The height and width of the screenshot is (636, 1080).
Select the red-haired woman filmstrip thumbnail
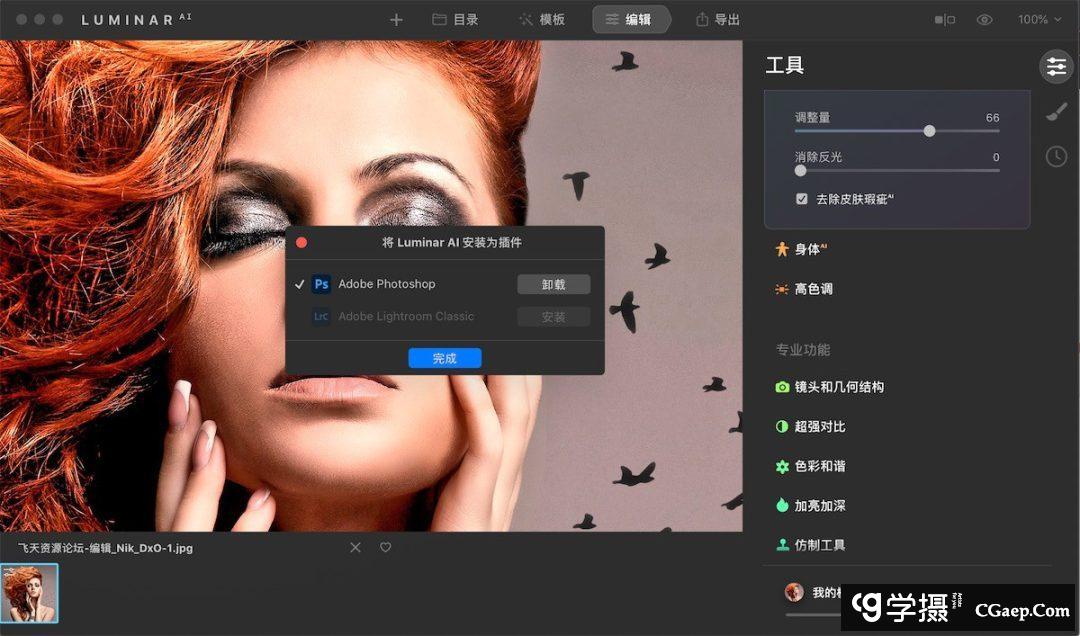(30, 593)
